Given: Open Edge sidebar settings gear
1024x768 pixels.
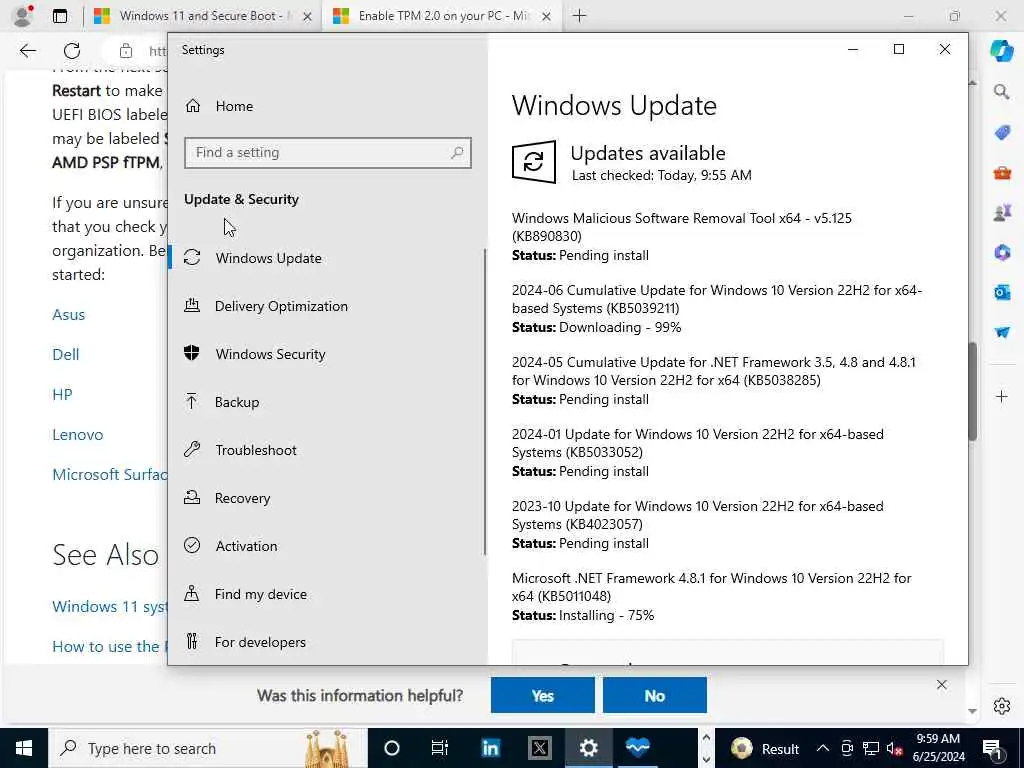Looking at the screenshot, I should (1002, 706).
